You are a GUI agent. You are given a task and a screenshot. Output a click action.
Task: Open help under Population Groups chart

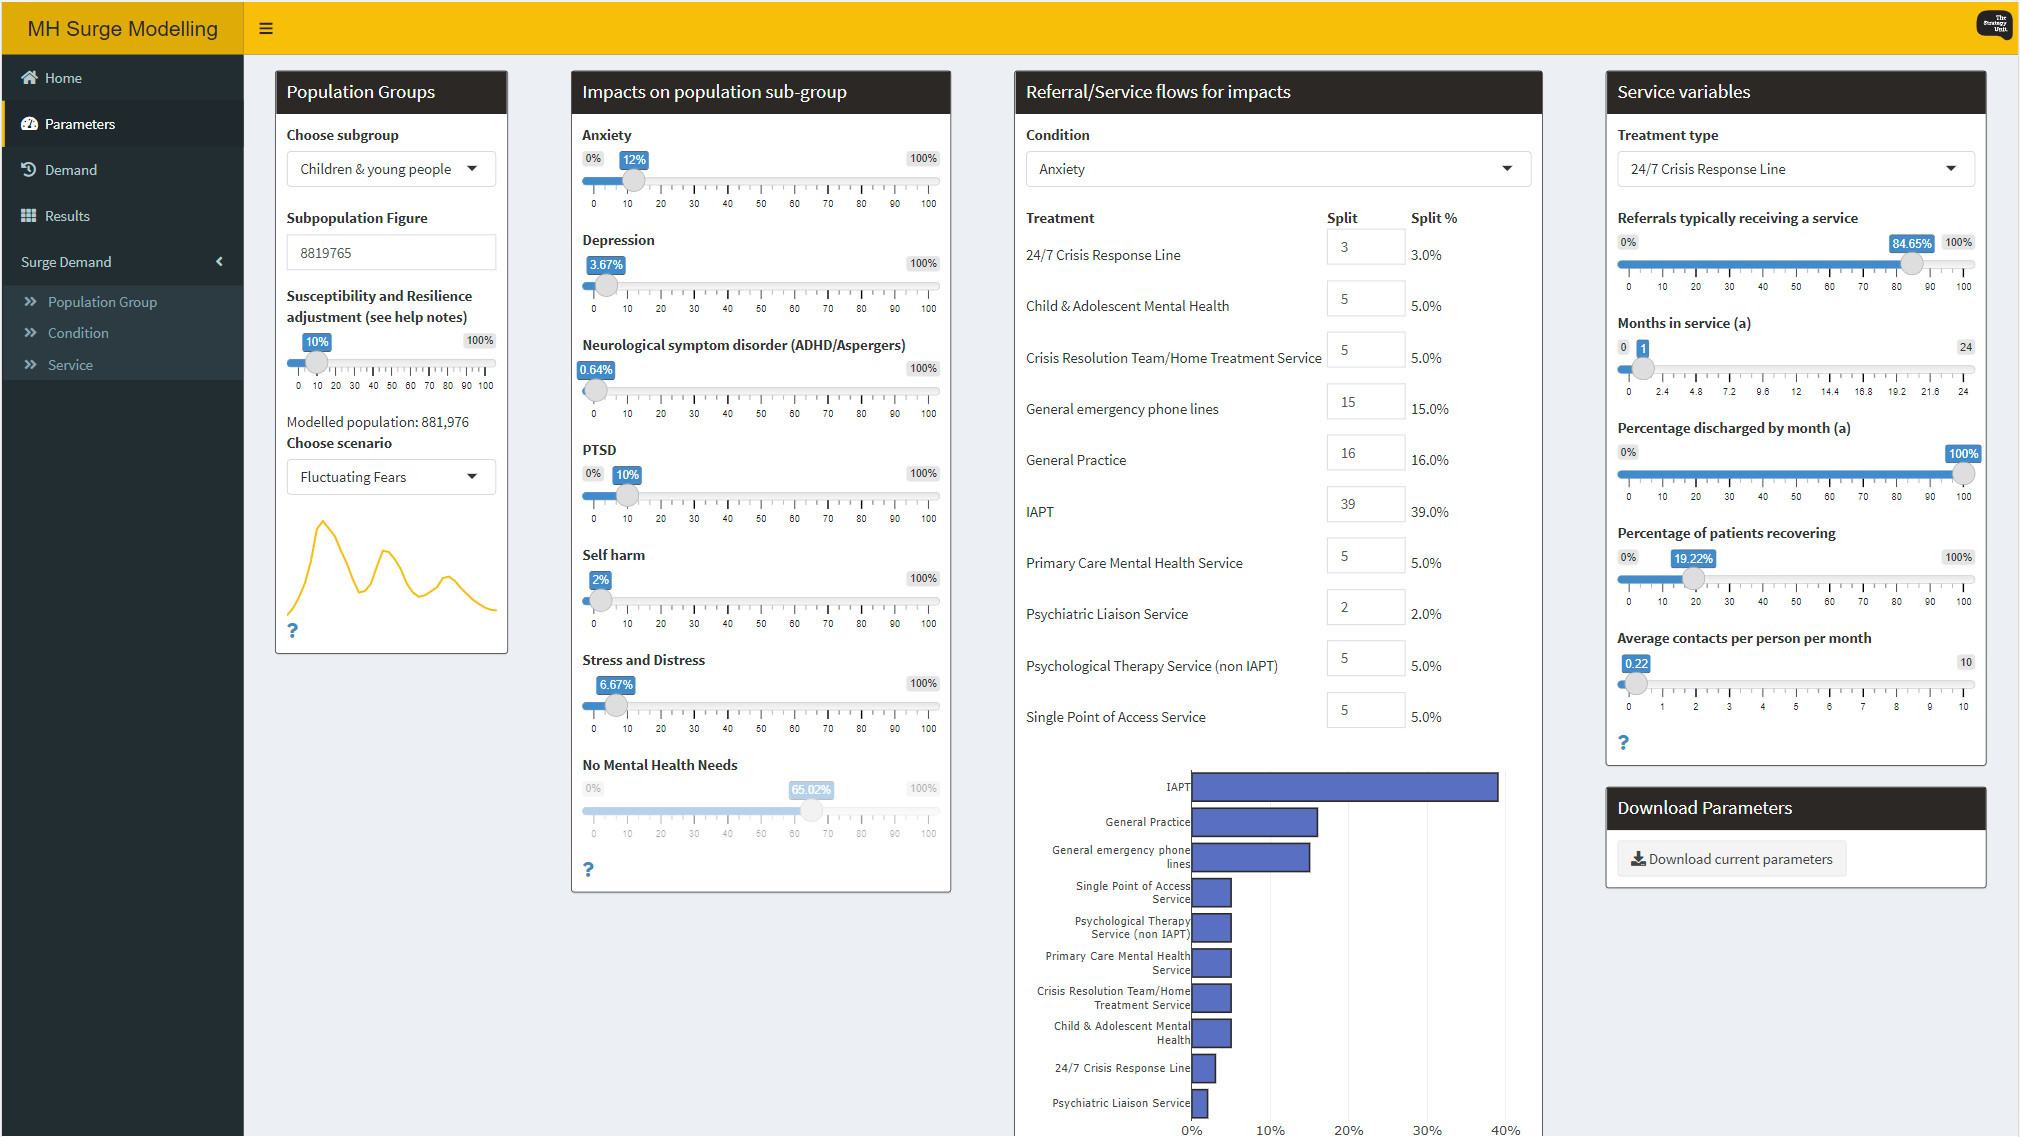tap(293, 630)
